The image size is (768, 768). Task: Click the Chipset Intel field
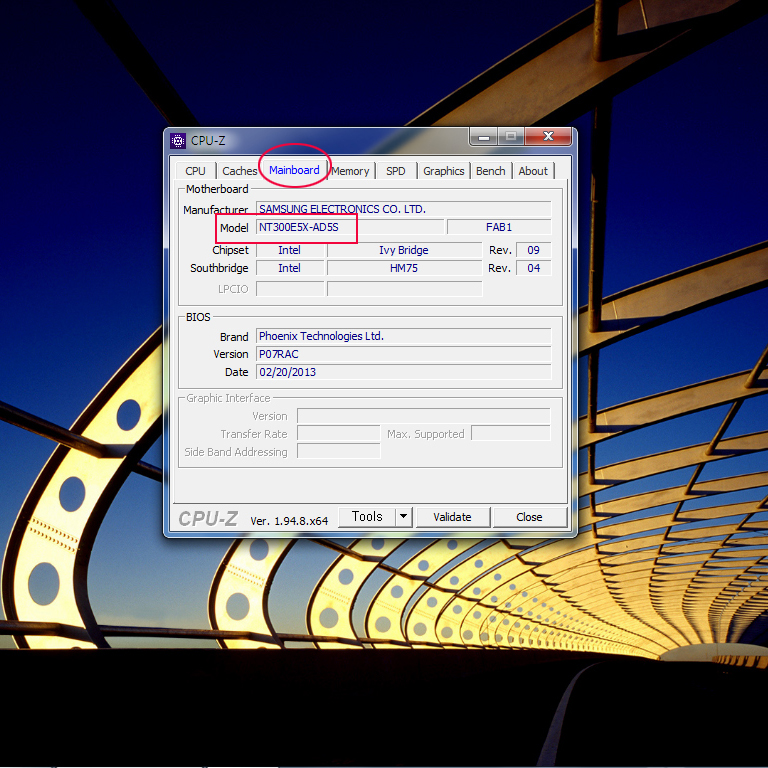click(290, 250)
